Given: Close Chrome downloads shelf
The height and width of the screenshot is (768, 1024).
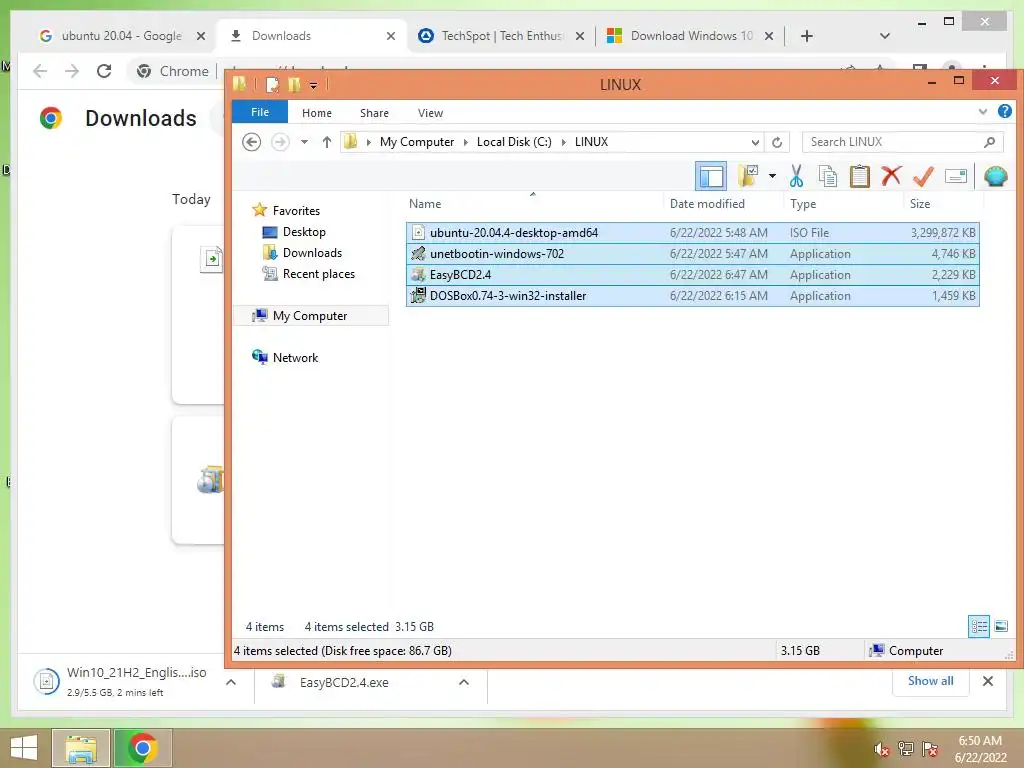Looking at the screenshot, I should coord(987,681).
